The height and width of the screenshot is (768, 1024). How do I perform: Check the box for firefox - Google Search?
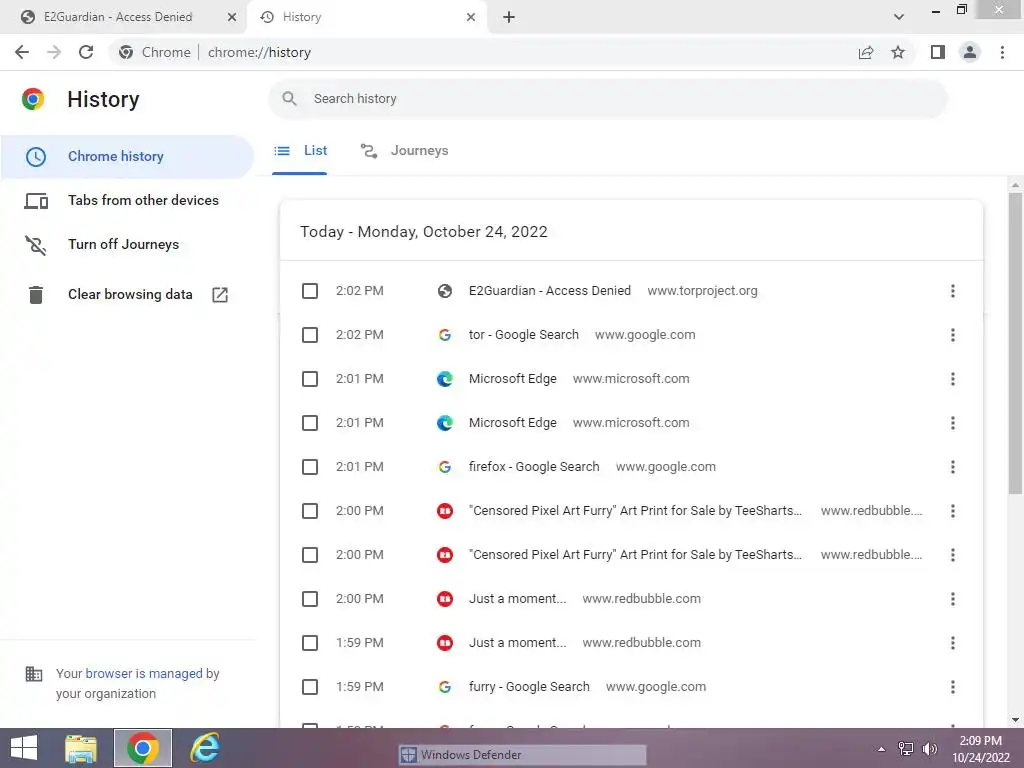[x=310, y=467]
